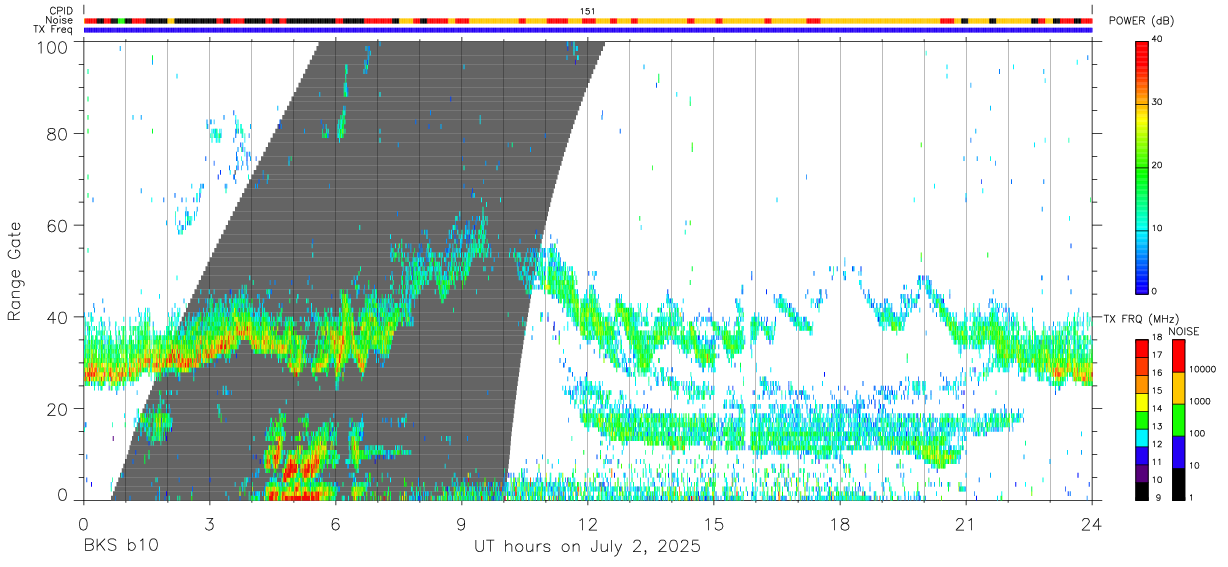
Task: Click the x-axis tick label 24
Action: point(1092,523)
